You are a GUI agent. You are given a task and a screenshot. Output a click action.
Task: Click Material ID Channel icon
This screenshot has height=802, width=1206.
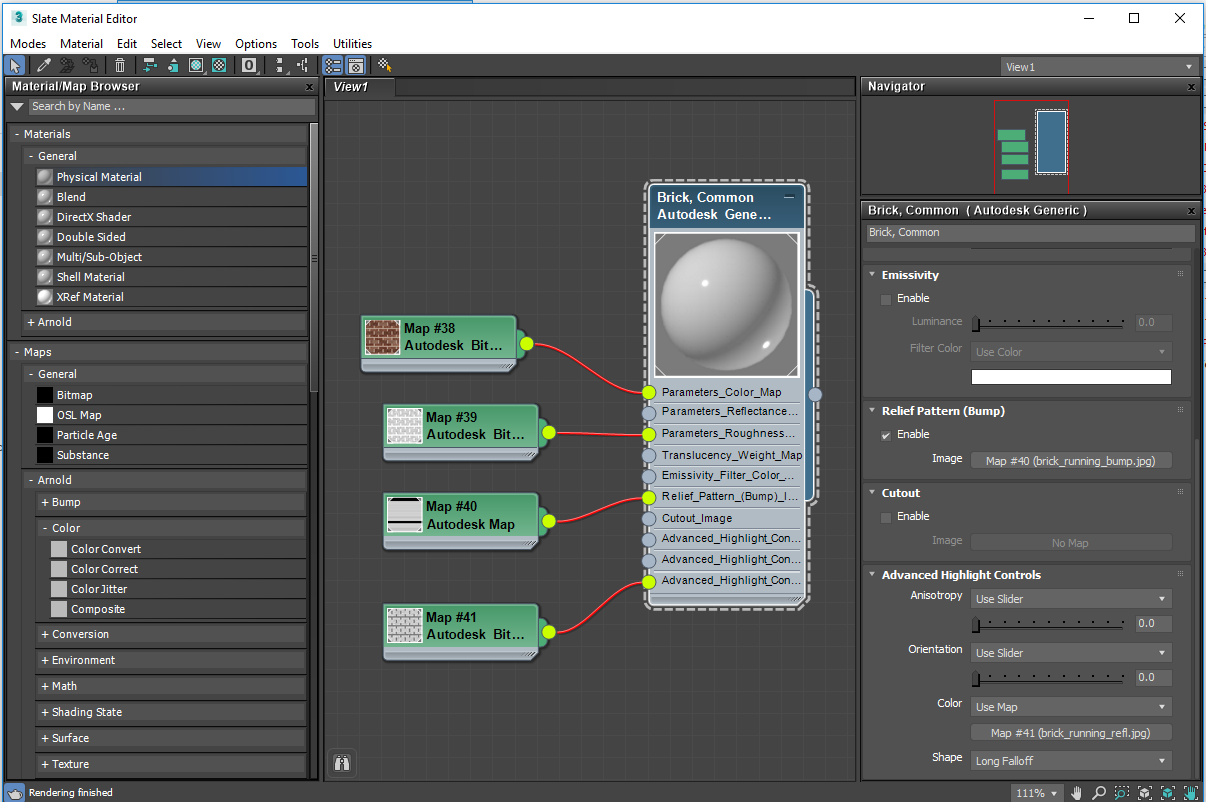249,66
